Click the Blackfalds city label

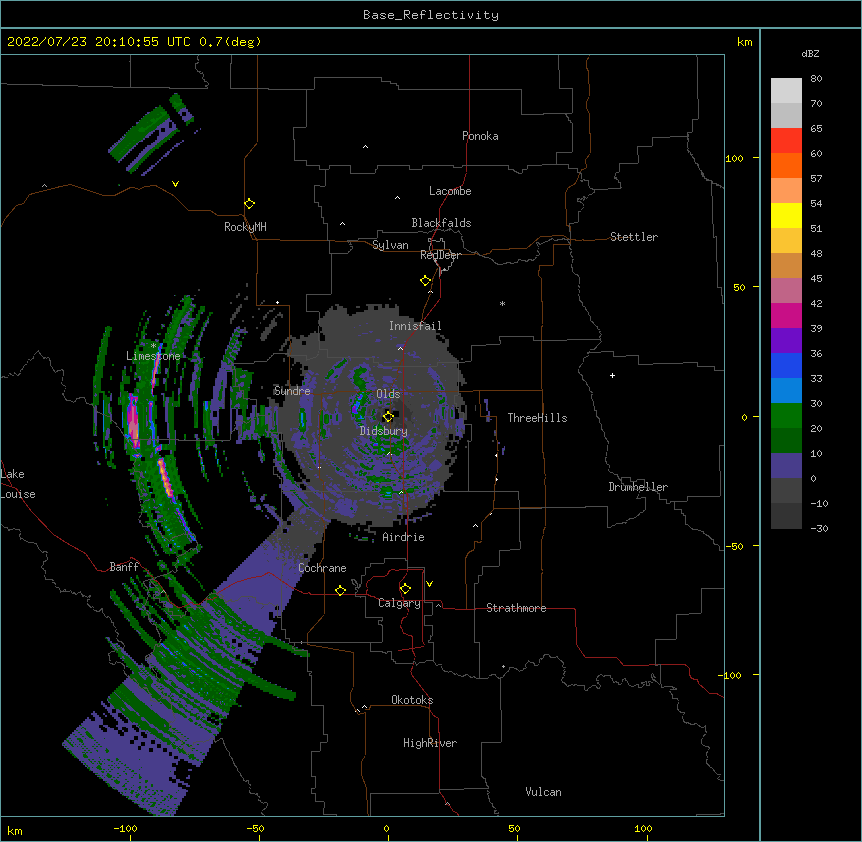pyautogui.click(x=441, y=223)
